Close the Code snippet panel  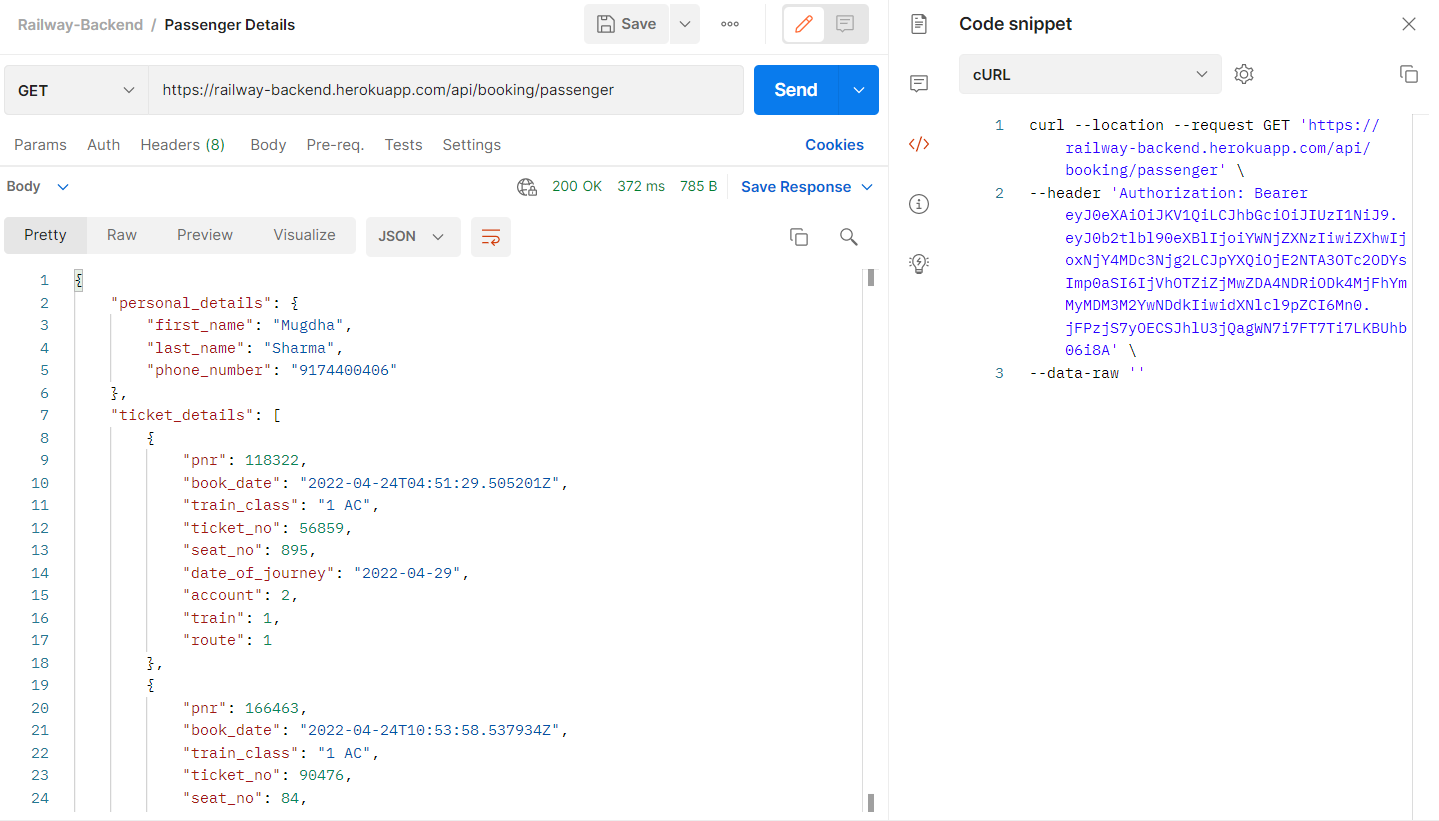(1409, 24)
